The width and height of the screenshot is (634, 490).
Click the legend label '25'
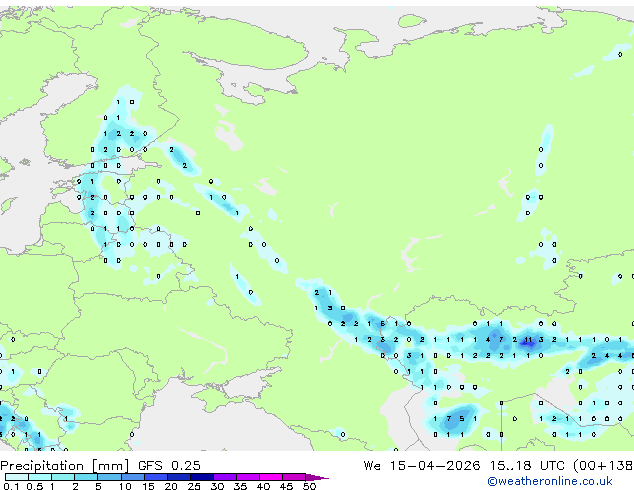(x=194, y=486)
